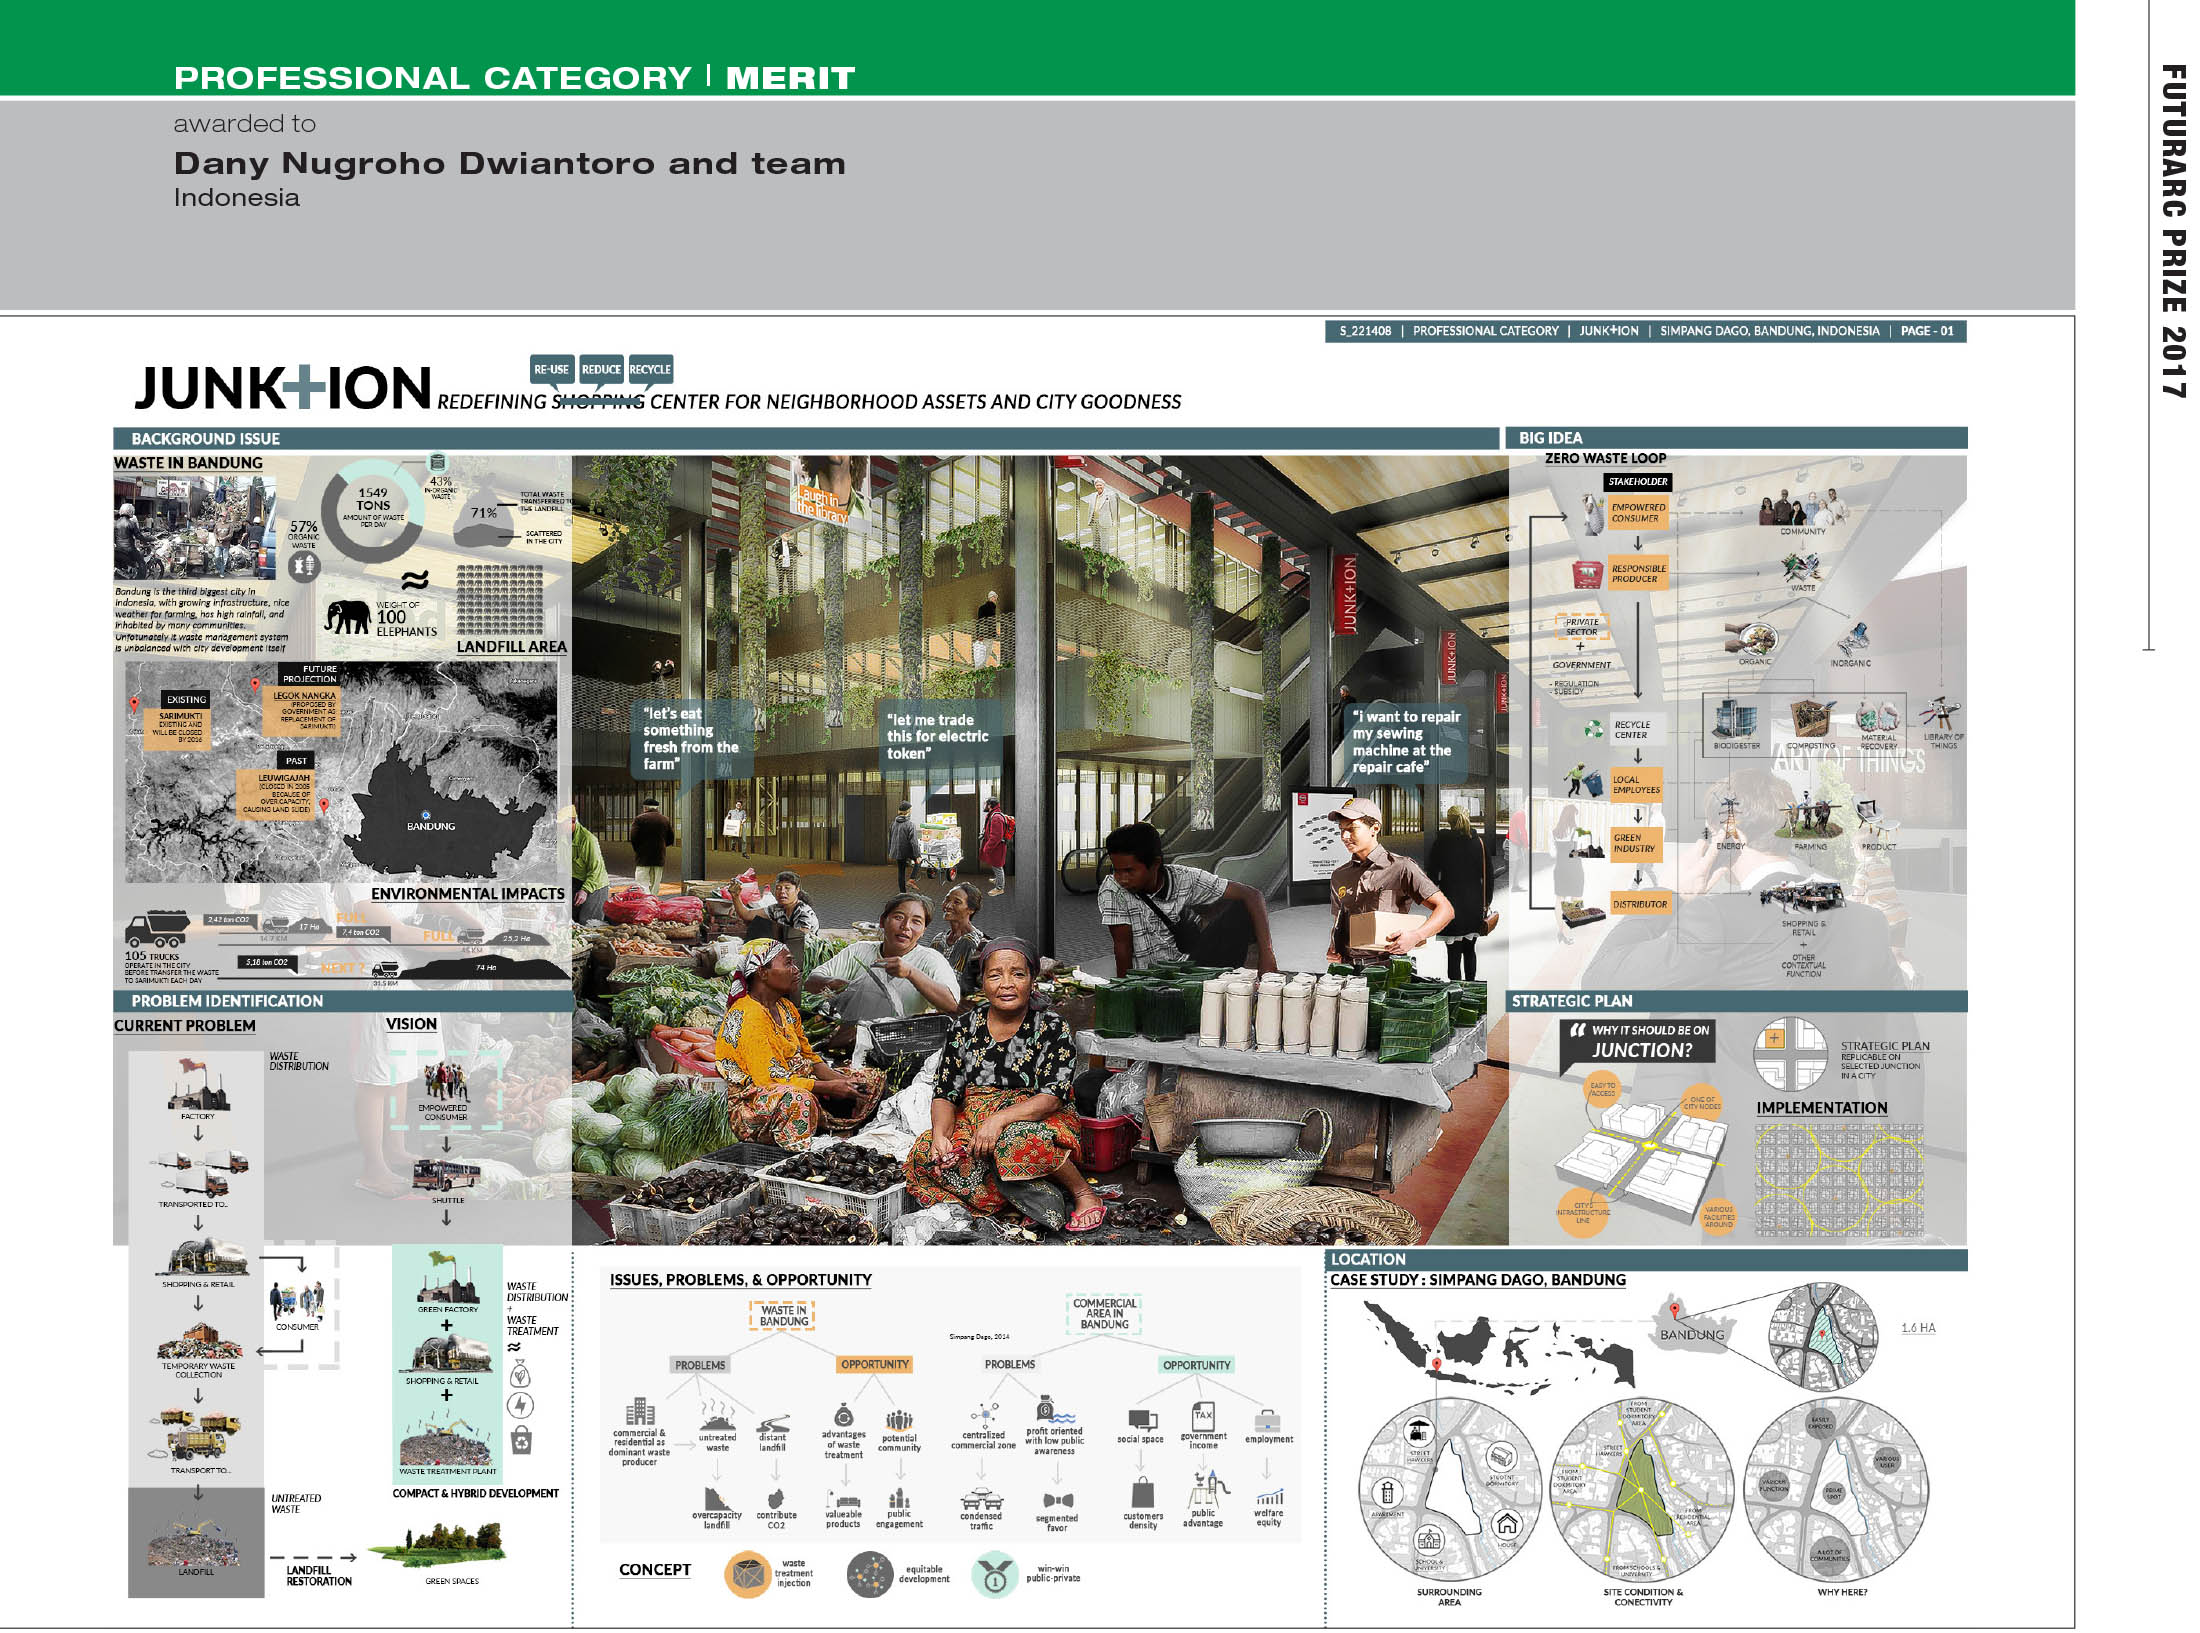Viewport: 2200px width, 1633px height.
Task: Select the employment briefcase icon
Action: (1267, 1421)
